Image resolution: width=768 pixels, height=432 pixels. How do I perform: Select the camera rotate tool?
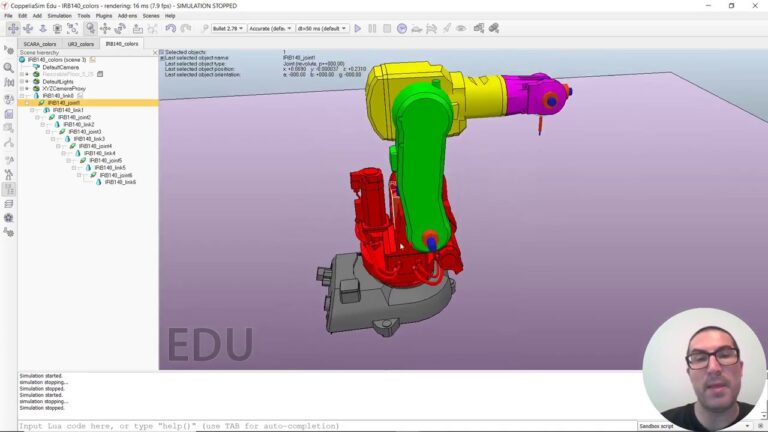(x=28, y=28)
